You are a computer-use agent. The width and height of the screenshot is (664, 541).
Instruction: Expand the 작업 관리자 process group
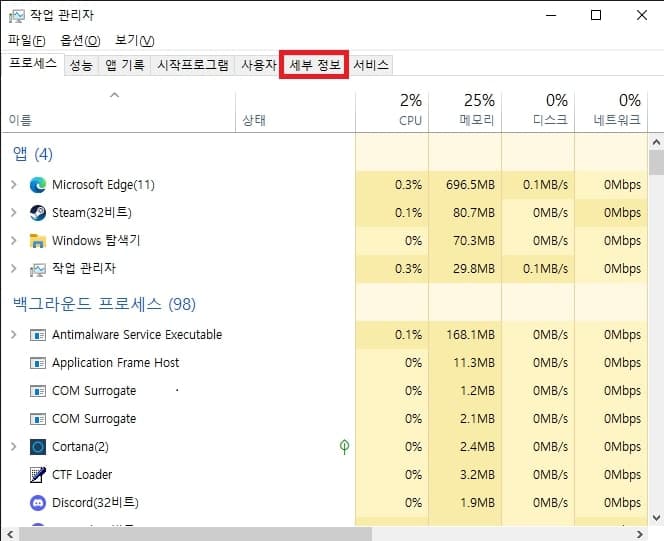[14, 268]
